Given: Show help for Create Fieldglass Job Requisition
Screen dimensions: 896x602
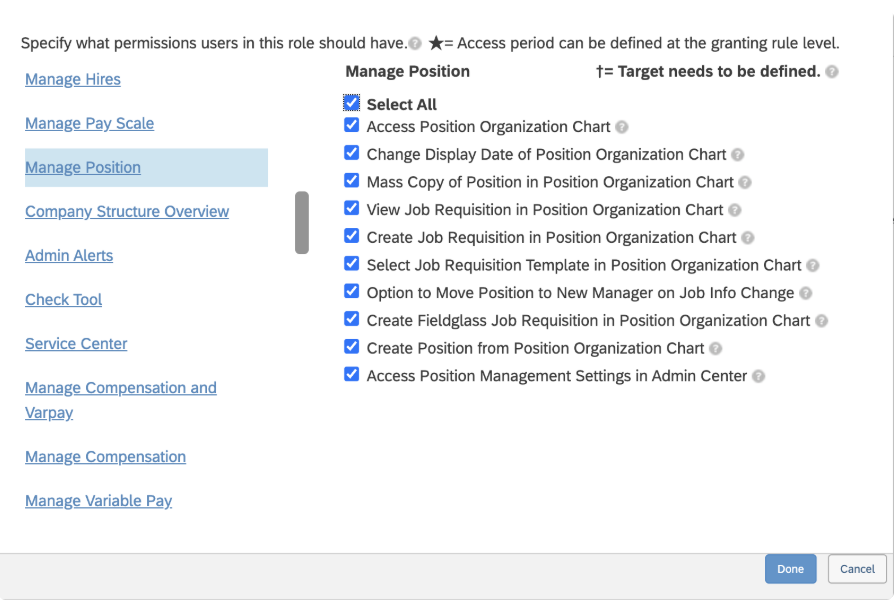Looking at the screenshot, I should [822, 321].
